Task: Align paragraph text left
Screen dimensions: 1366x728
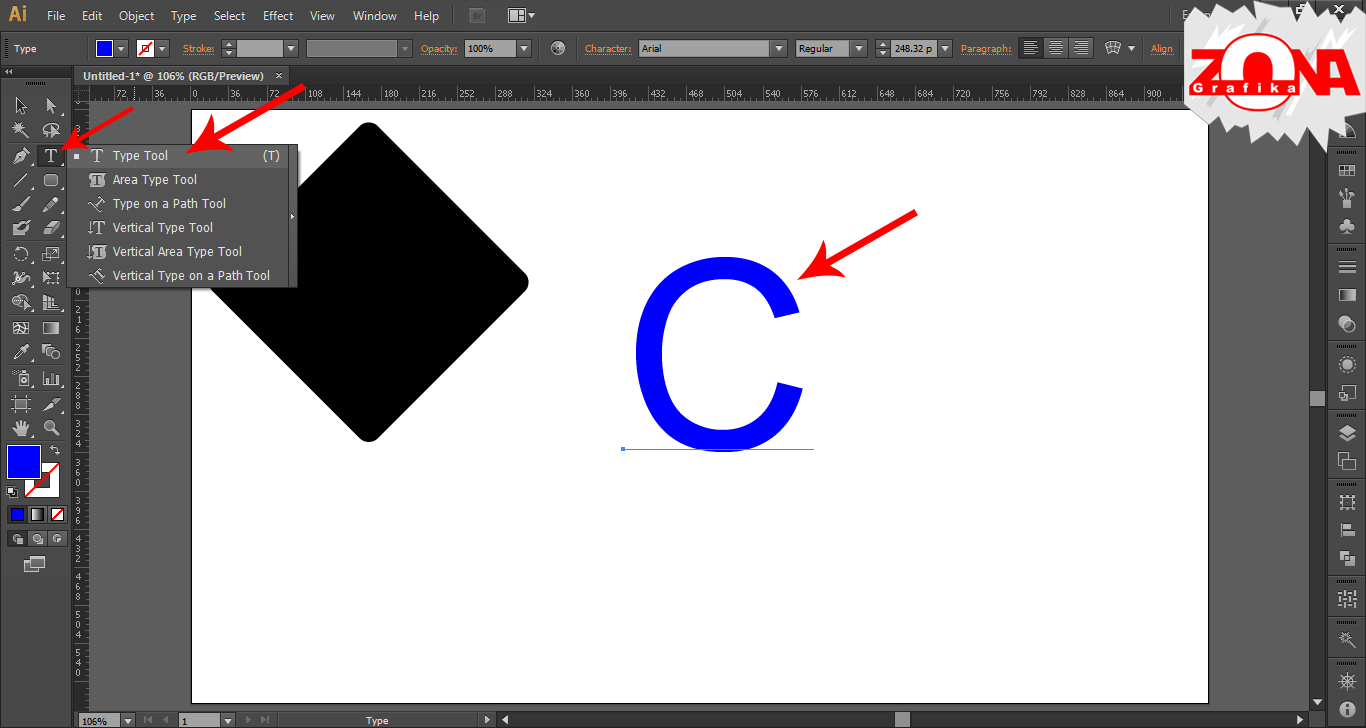Action: point(1031,48)
